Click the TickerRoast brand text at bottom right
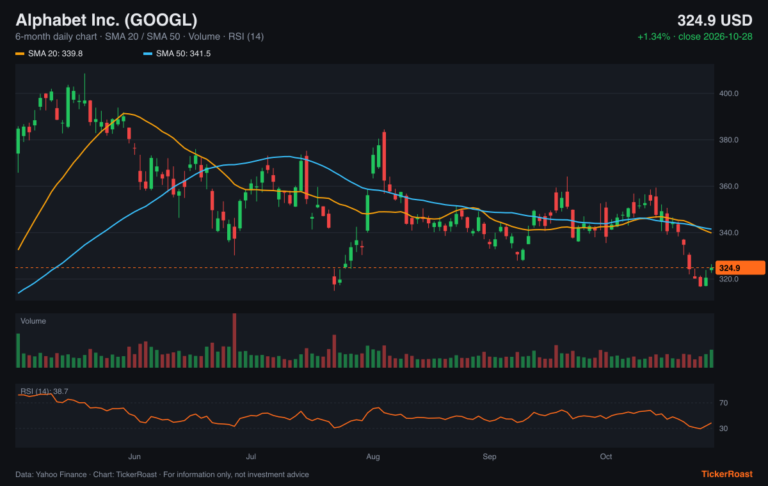 tap(727, 474)
